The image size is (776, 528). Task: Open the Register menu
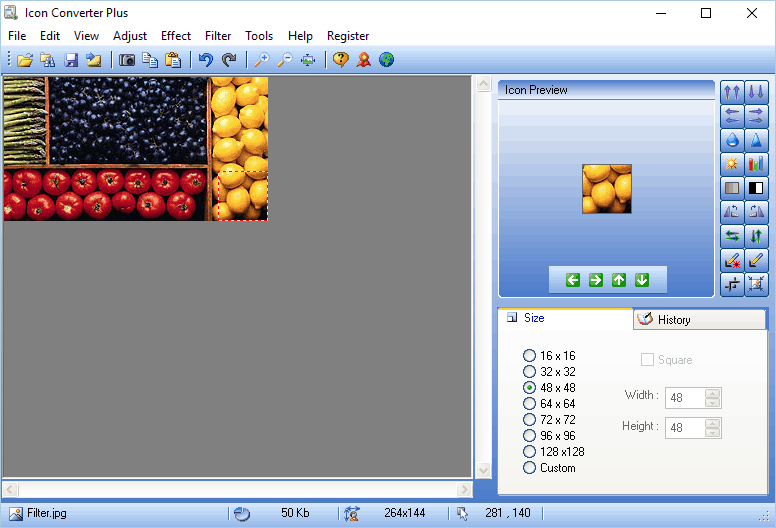click(x=348, y=36)
